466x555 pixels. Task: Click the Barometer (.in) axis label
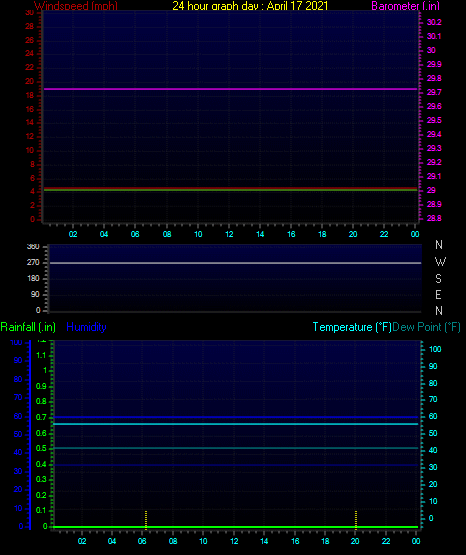[405, 6]
